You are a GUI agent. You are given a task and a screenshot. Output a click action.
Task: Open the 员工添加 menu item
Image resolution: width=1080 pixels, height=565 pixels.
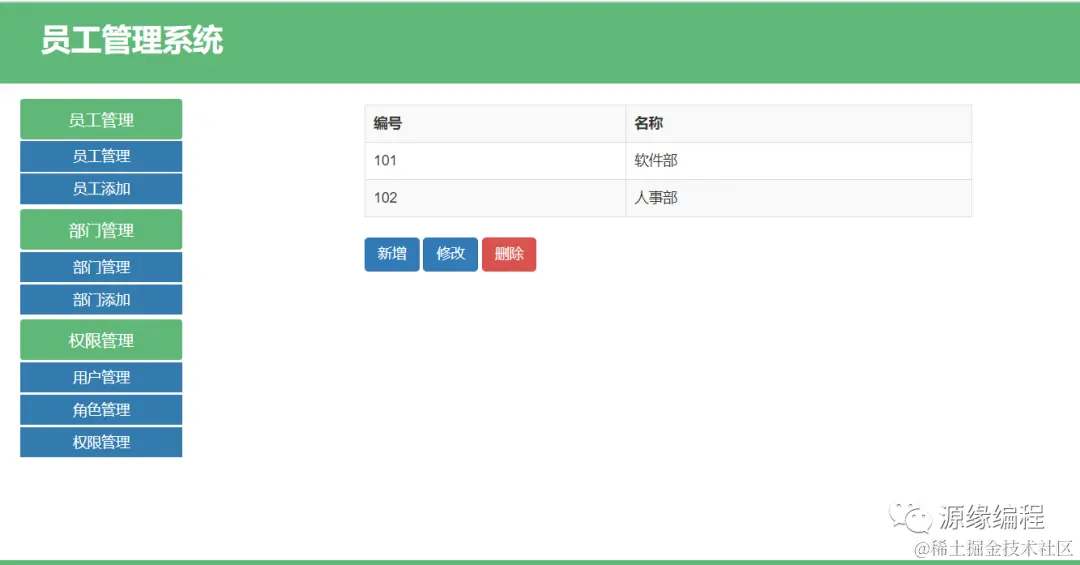click(101, 189)
